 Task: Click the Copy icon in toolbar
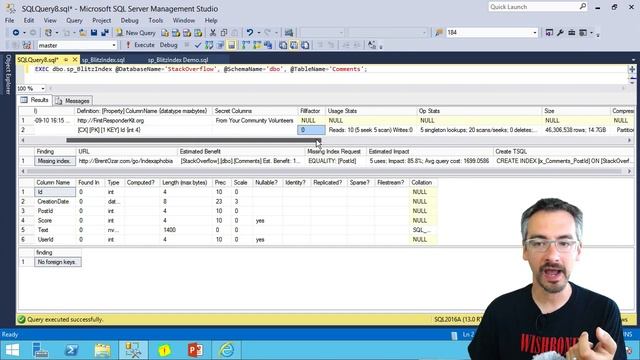tap(224, 32)
